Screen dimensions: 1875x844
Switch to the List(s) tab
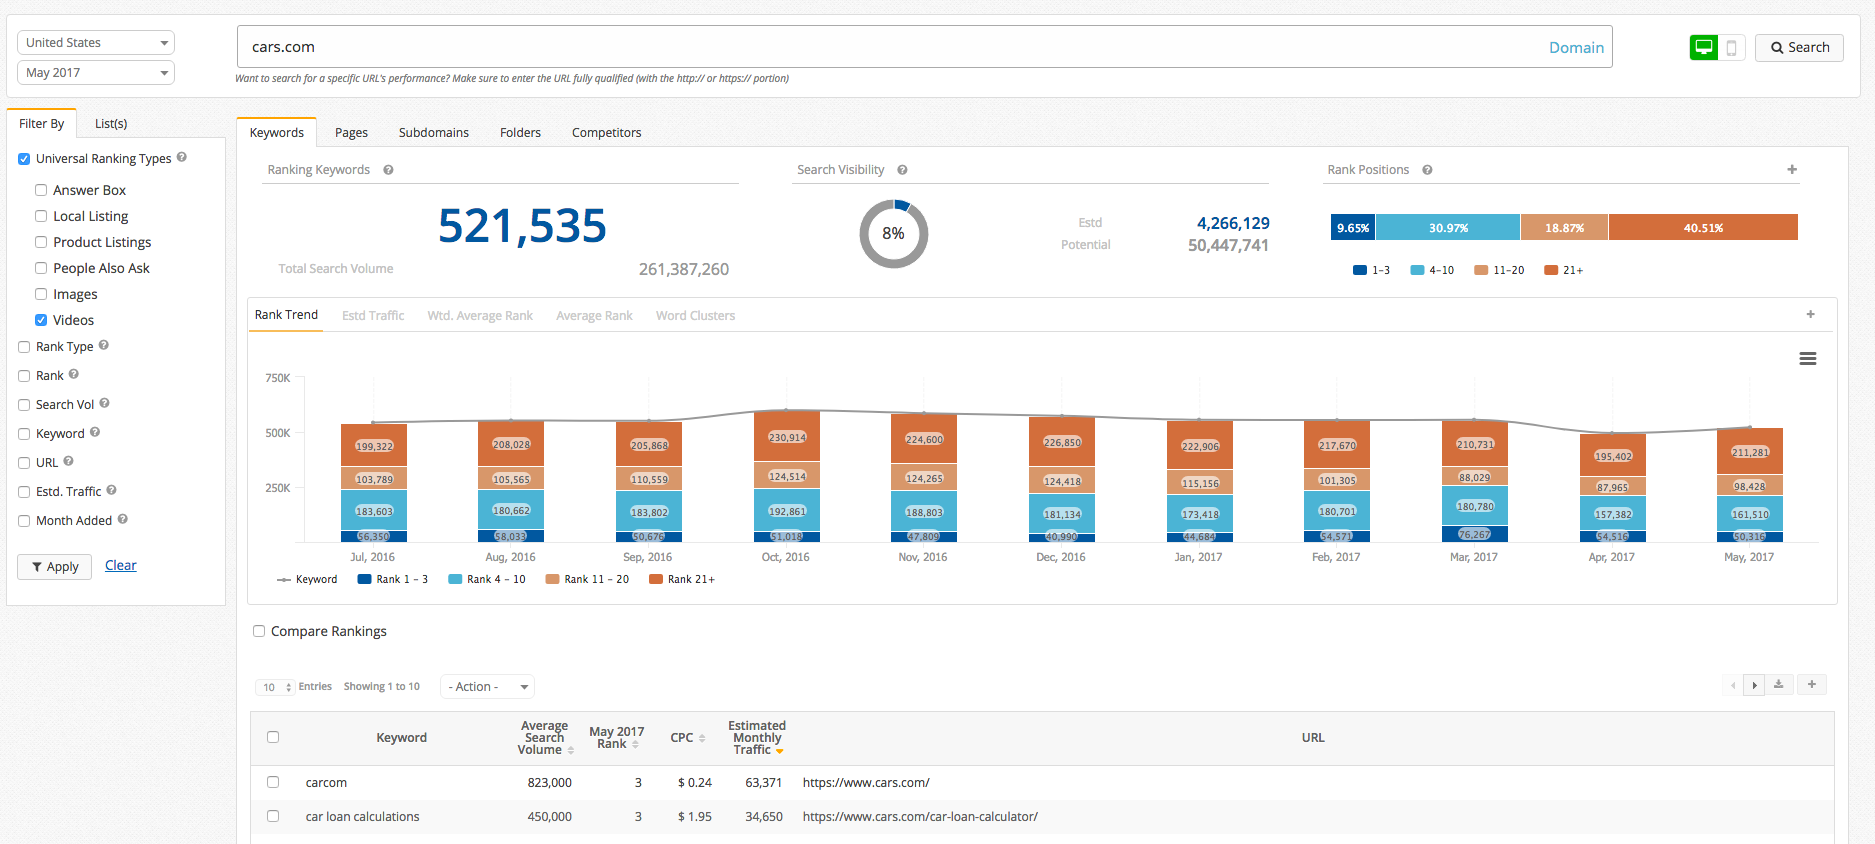click(111, 124)
